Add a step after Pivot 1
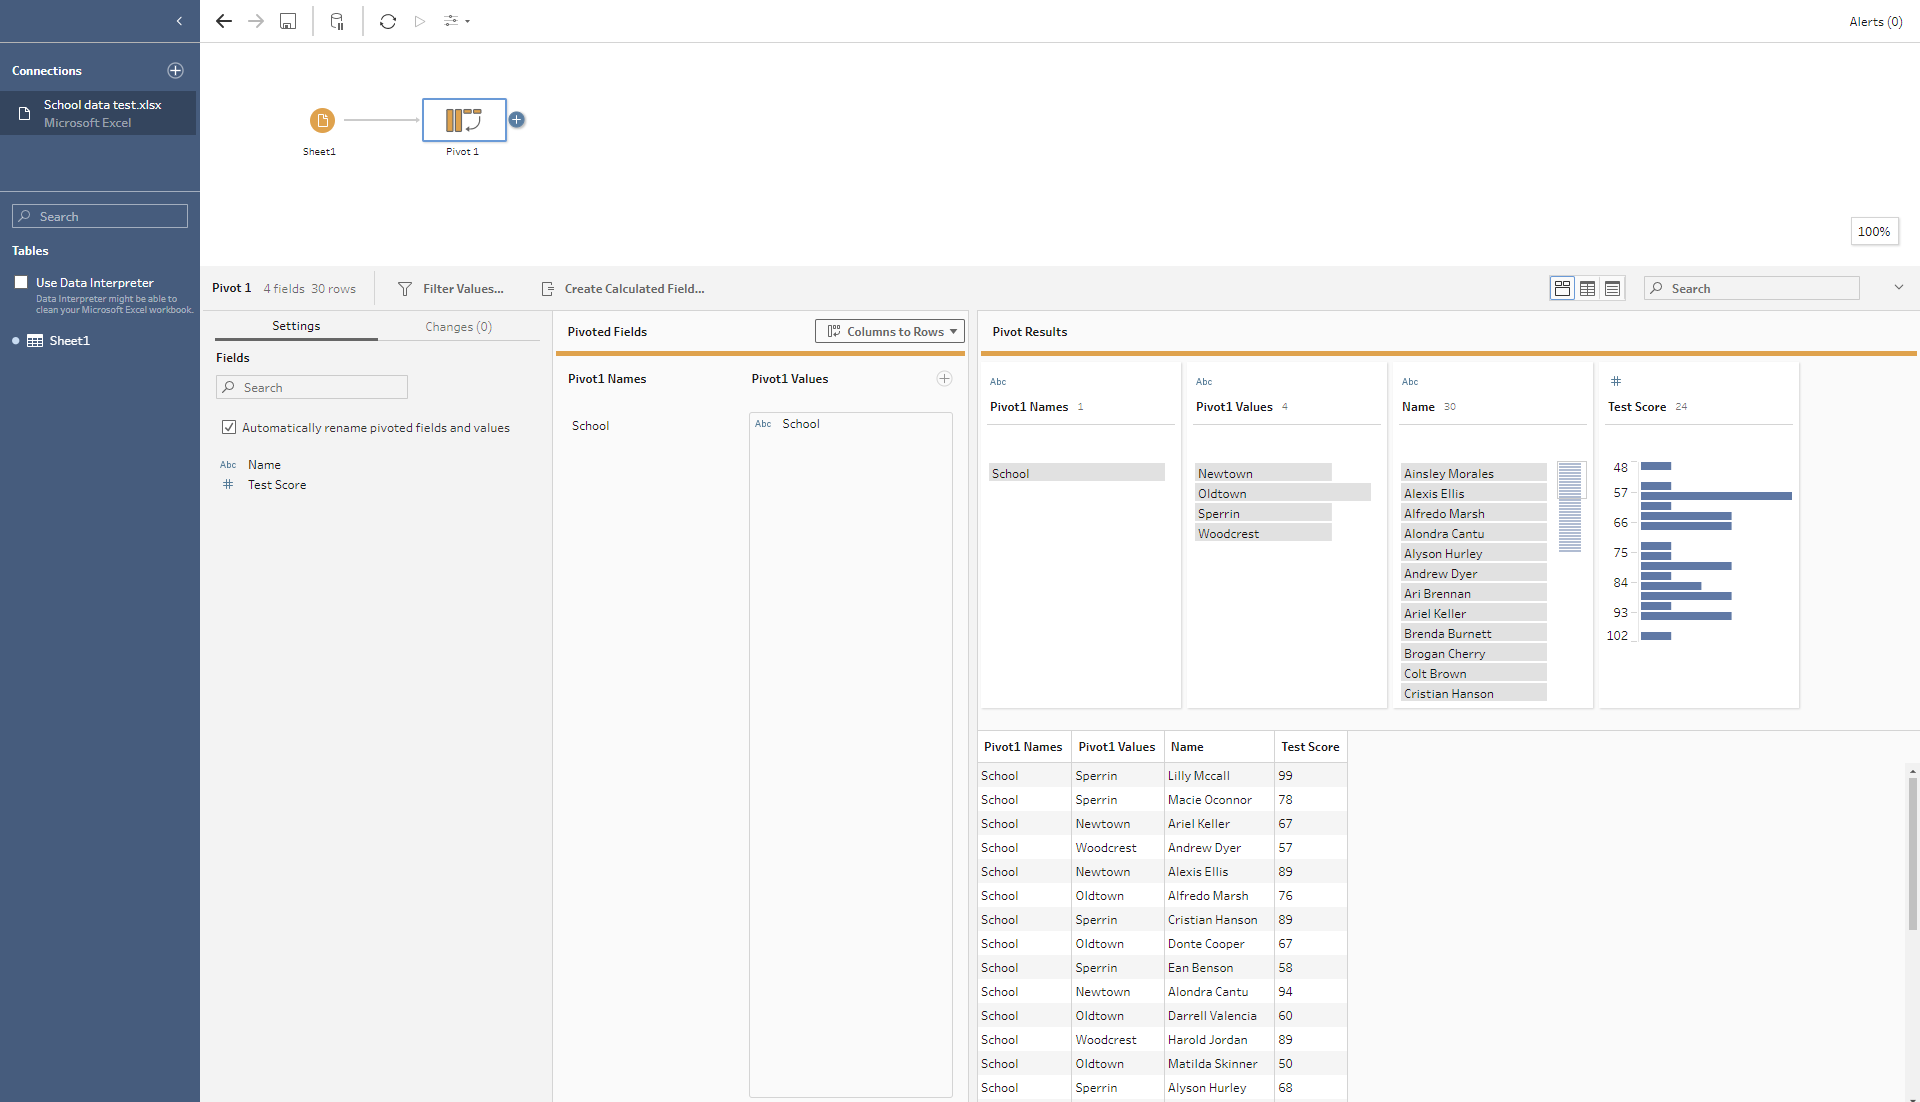 pos(517,120)
